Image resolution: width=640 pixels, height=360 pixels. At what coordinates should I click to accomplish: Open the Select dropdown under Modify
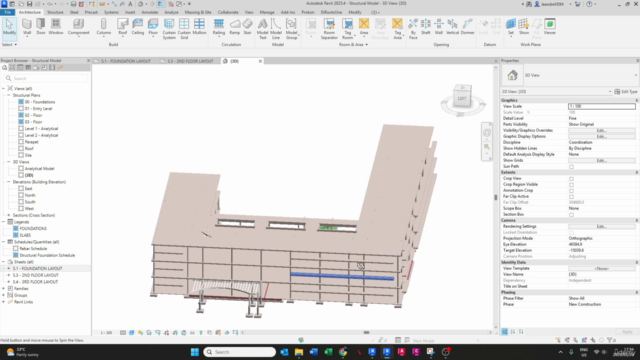tap(9, 44)
